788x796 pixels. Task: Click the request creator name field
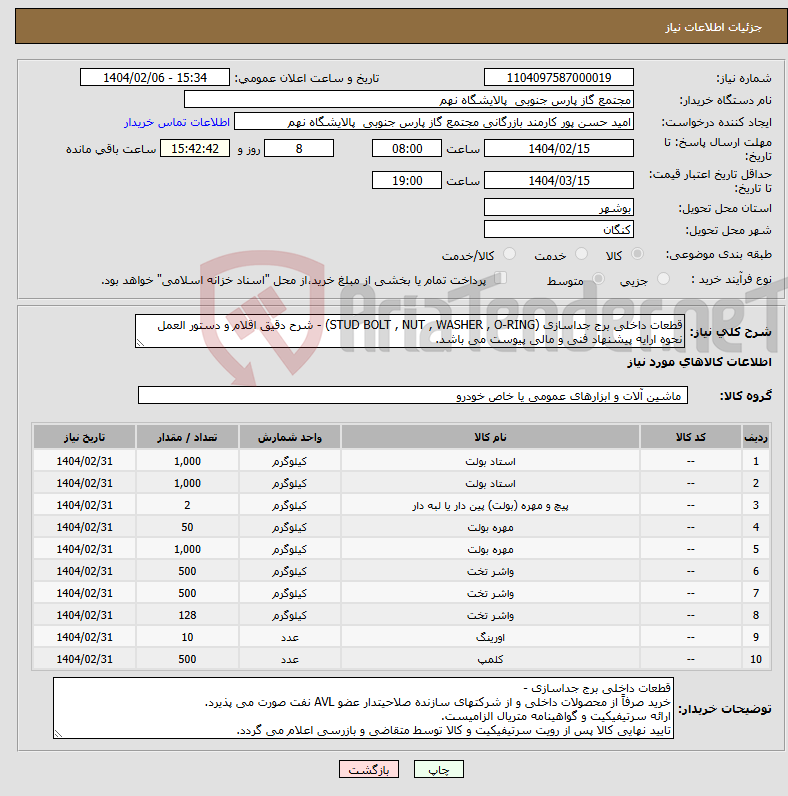point(434,122)
